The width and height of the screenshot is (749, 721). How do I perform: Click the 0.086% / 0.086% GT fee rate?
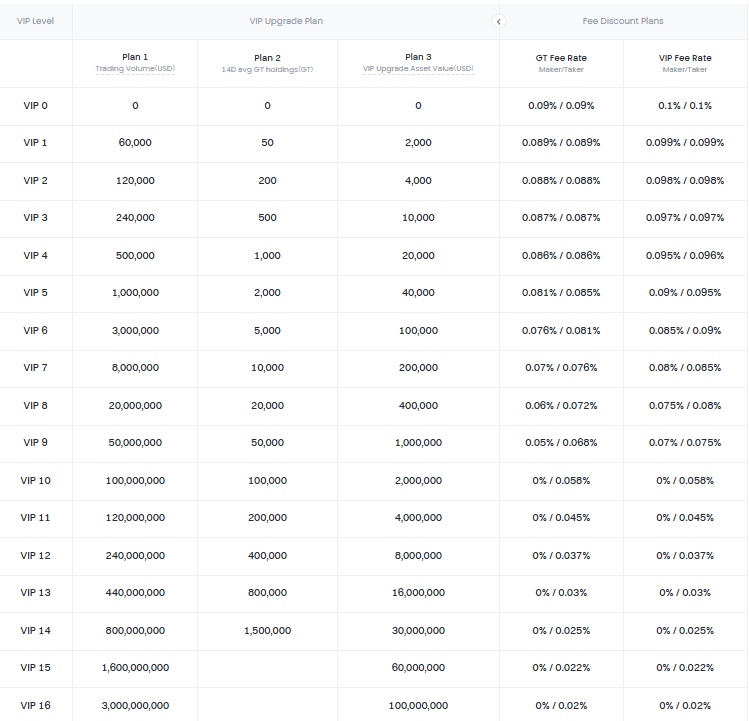tap(561, 256)
